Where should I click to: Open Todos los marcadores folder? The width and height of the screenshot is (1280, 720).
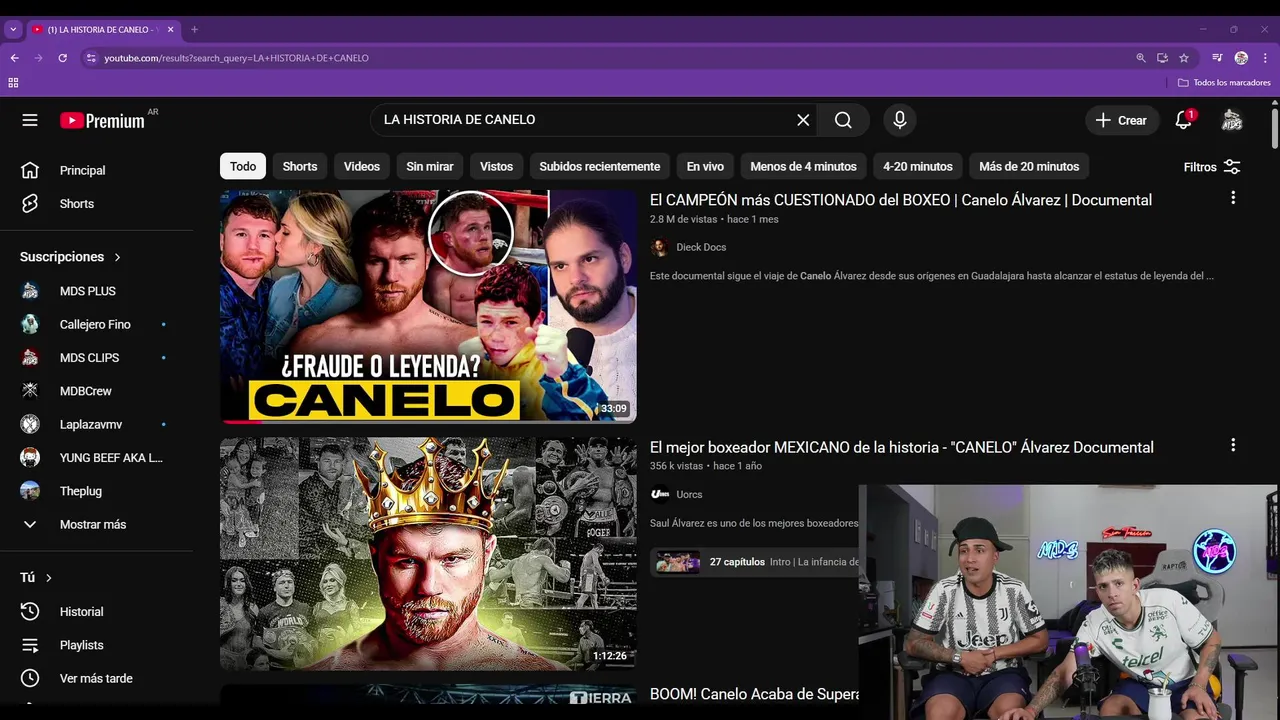click(x=1224, y=82)
